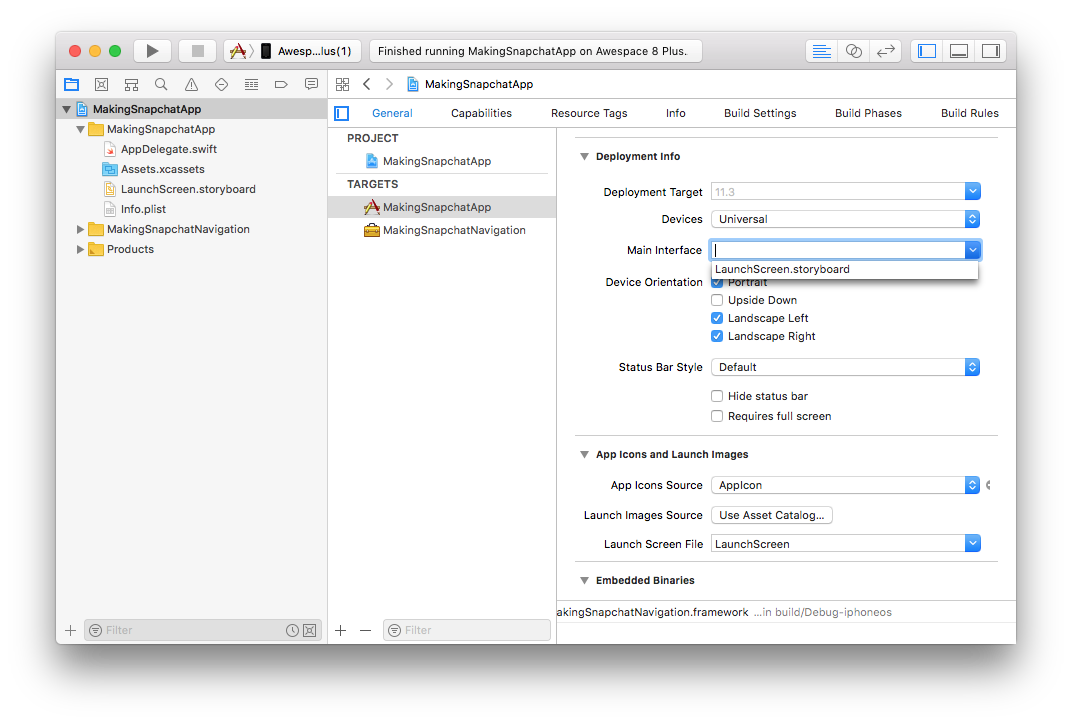Switch to the General tab
This screenshot has height=724, width=1072.
tap(392, 113)
